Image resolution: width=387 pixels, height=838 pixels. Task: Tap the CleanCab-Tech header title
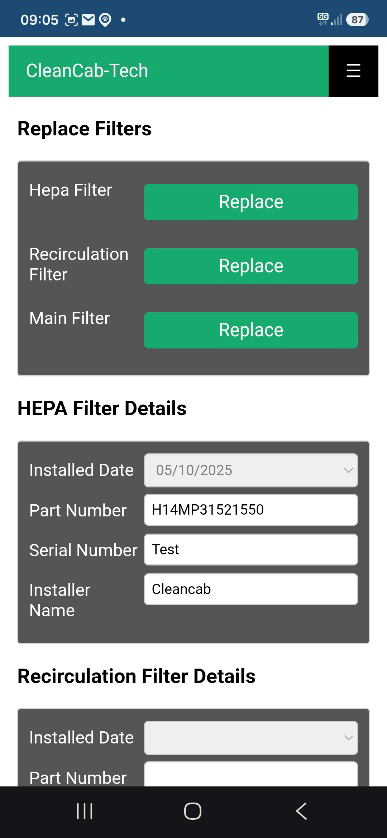click(87, 71)
